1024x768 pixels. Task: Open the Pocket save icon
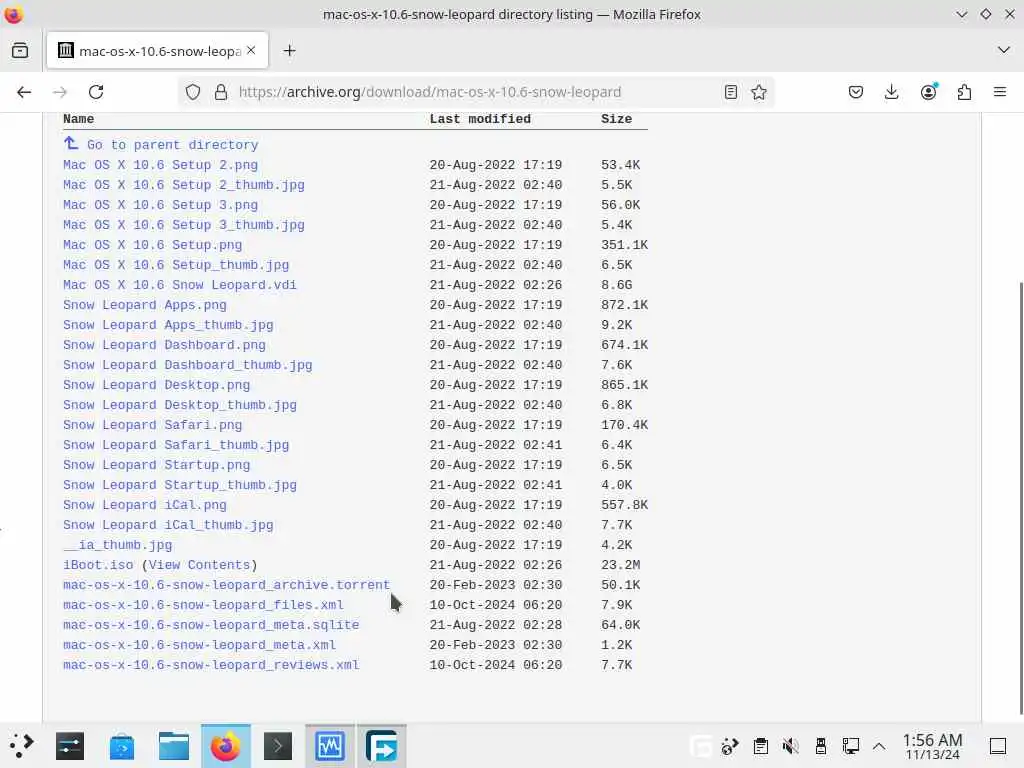[x=856, y=92]
